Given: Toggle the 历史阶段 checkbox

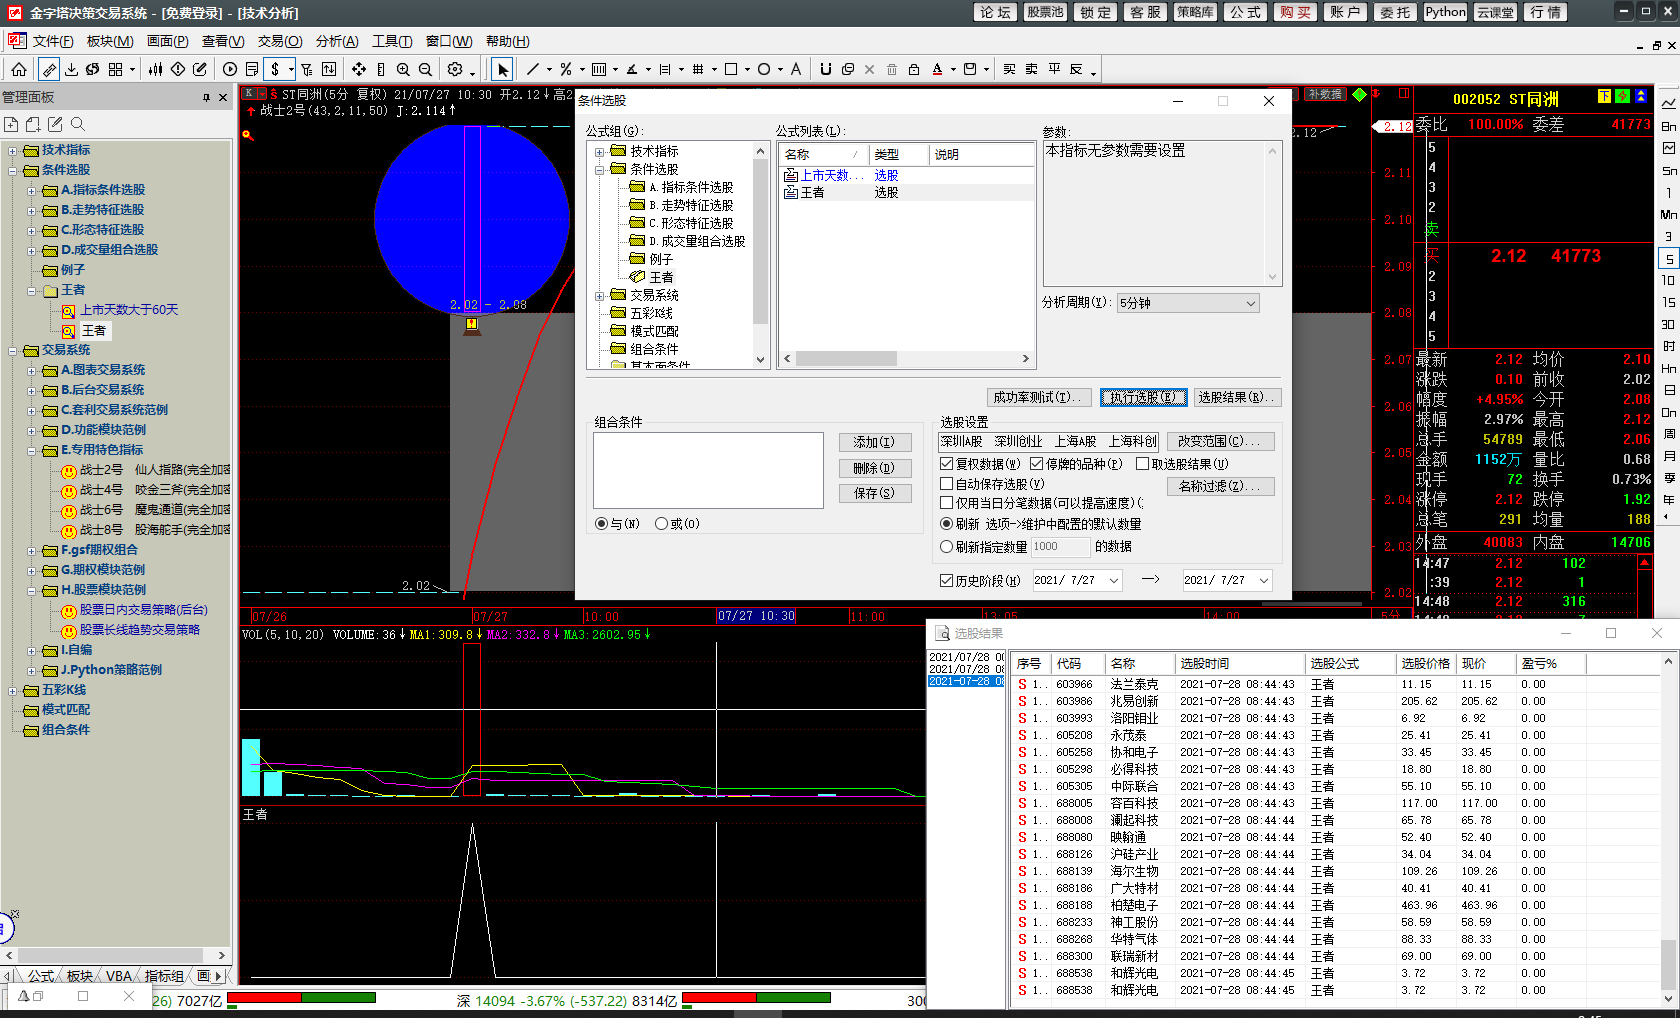Looking at the screenshot, I should click(x=946, y=580).
